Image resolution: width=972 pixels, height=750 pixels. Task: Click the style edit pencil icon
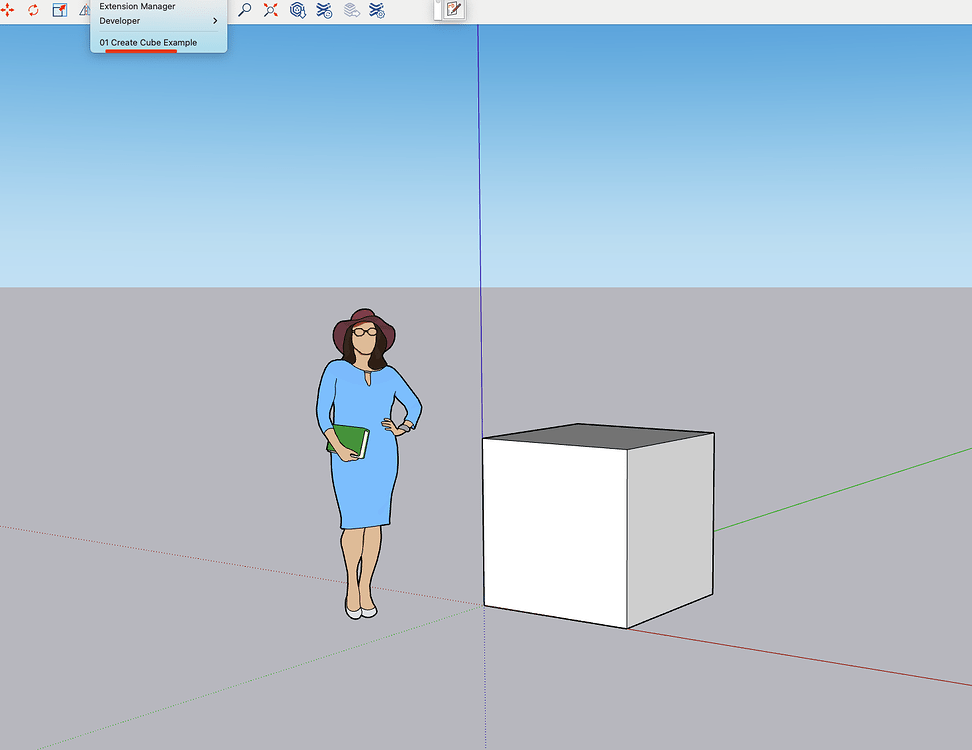click(452, 11)
